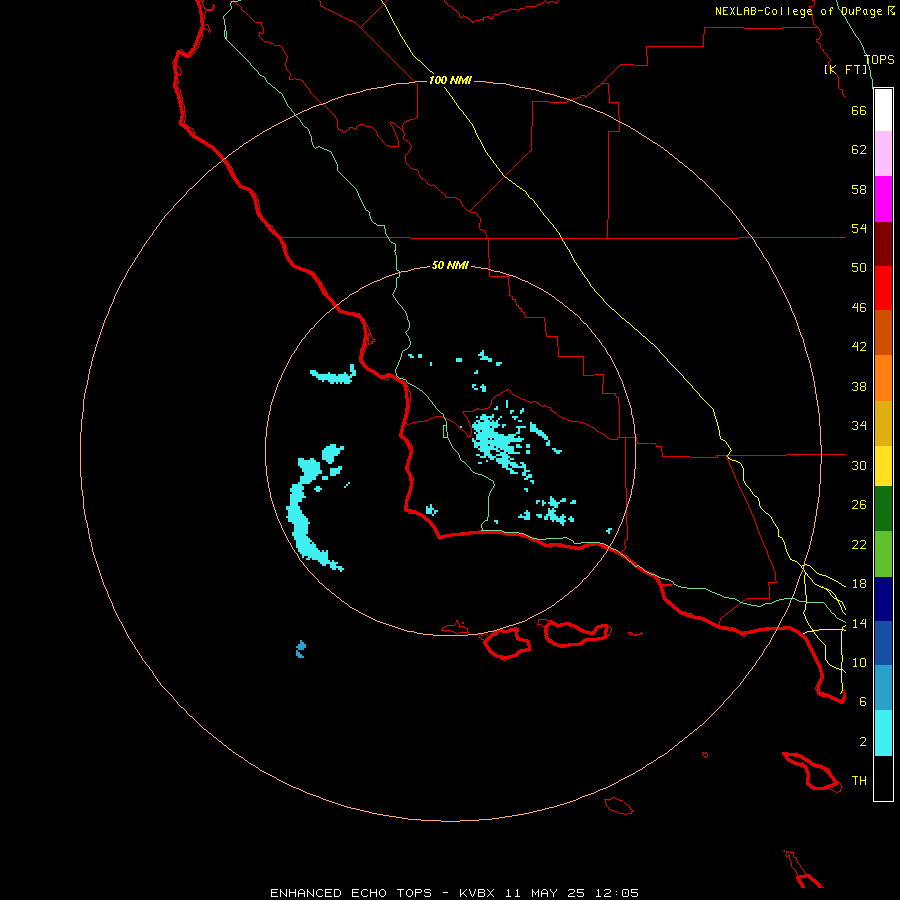Click the '18' legend scale value

pyautogui.click(x=859, y=584)
